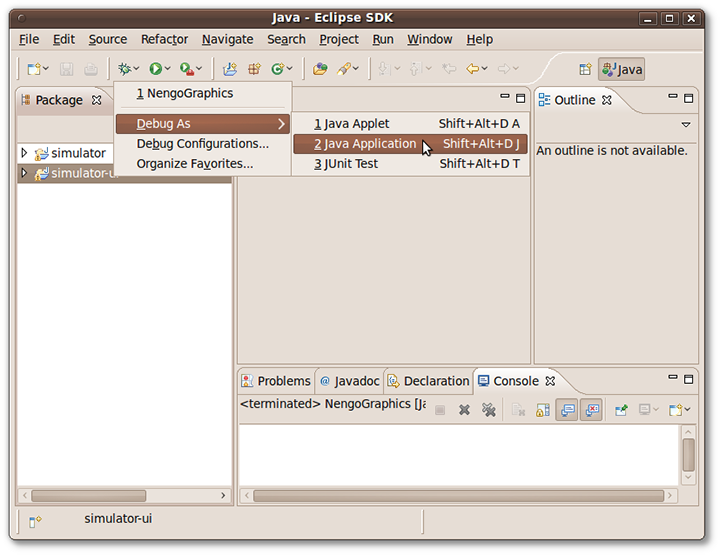The width and height of the screenshot is (720, 555).
Task: Minimize the Outline view panel
Action: pyautogui.click(x=673, y=96)
